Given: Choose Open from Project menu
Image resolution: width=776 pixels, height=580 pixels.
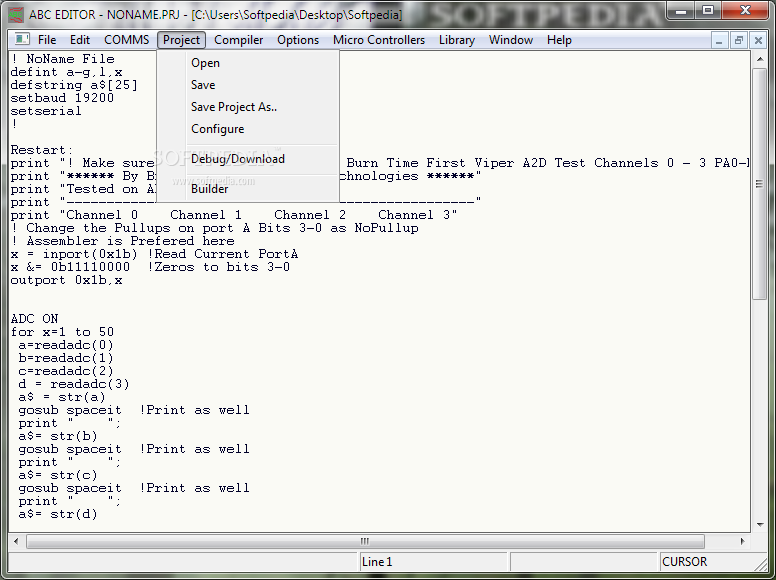Looking at the screenshot, I should 248,63.
